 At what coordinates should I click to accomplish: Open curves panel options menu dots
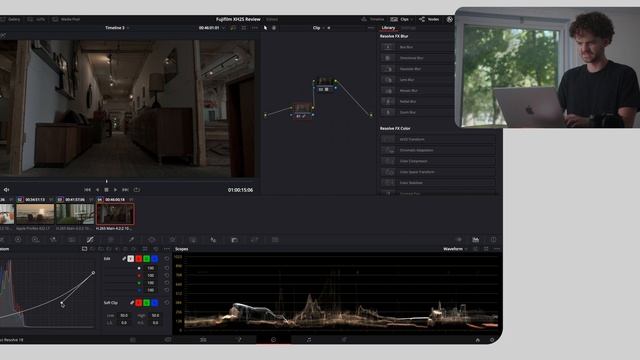click(x=167, y=249)
